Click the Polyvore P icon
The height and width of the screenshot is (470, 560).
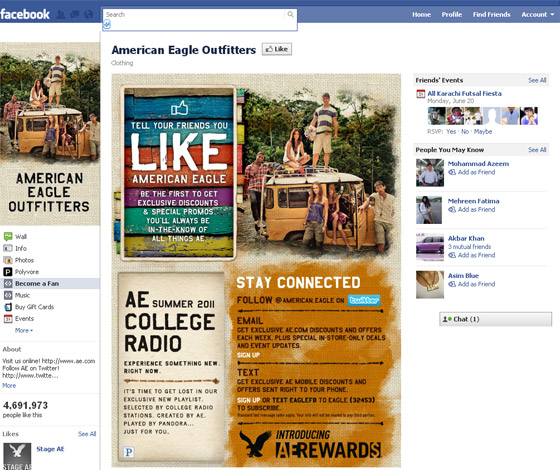point(8,272)
